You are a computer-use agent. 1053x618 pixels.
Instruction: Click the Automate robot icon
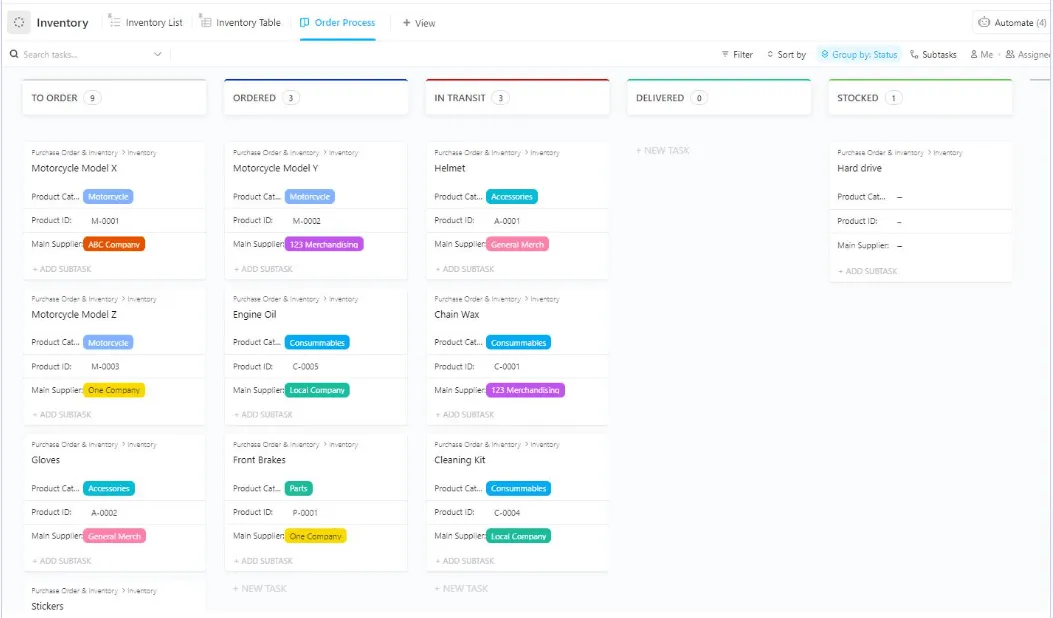pyautogui.click(x=985, y=22)
